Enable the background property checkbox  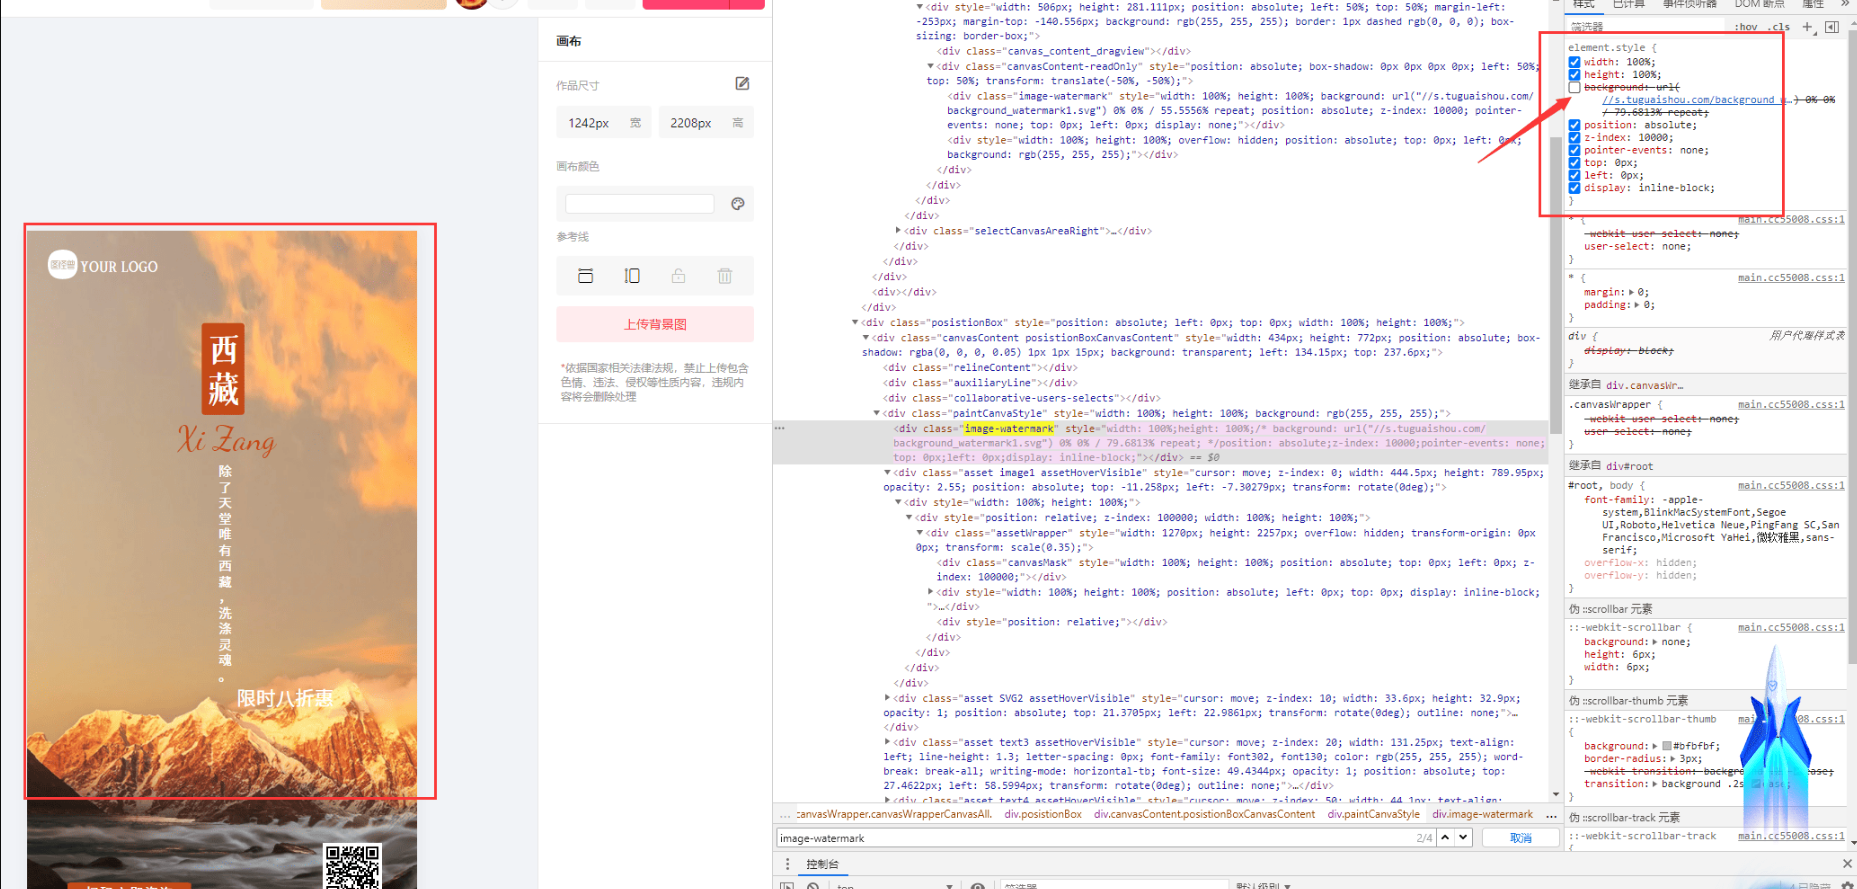(x=1574, y=88)
